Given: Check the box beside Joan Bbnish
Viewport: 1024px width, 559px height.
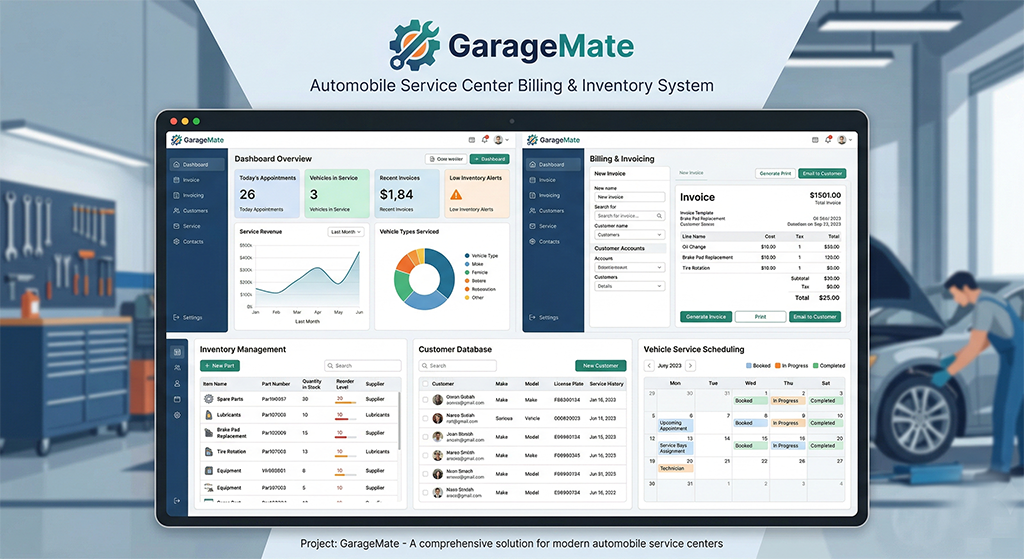Looking at the screenshot, I should point(425,437).
